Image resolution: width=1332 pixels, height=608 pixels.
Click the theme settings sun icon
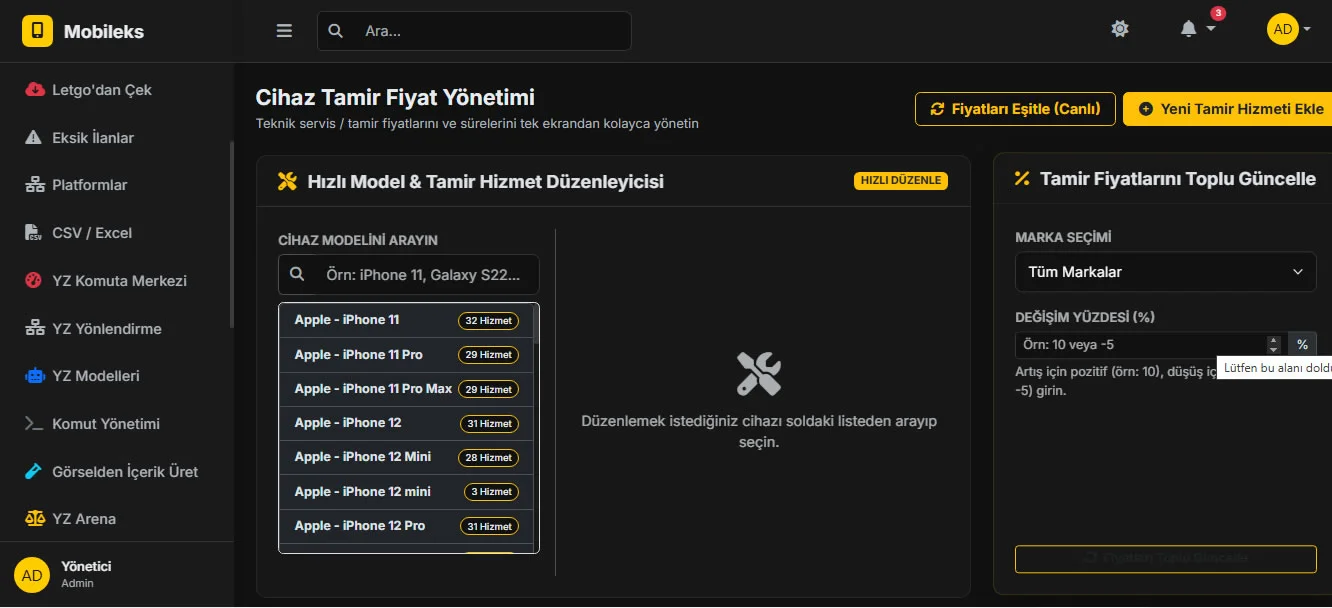1120,29
